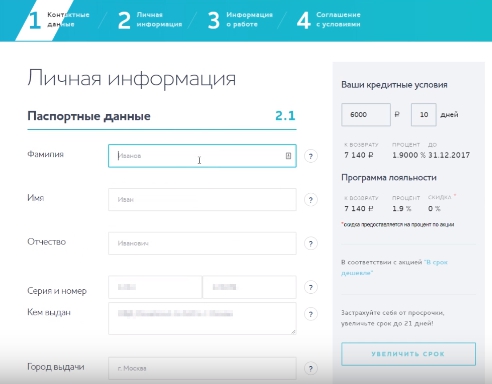Image resolution: width=492 pixels, height=384 pixels.
Task: Focus the passport number field
Action: pos(249,287)
